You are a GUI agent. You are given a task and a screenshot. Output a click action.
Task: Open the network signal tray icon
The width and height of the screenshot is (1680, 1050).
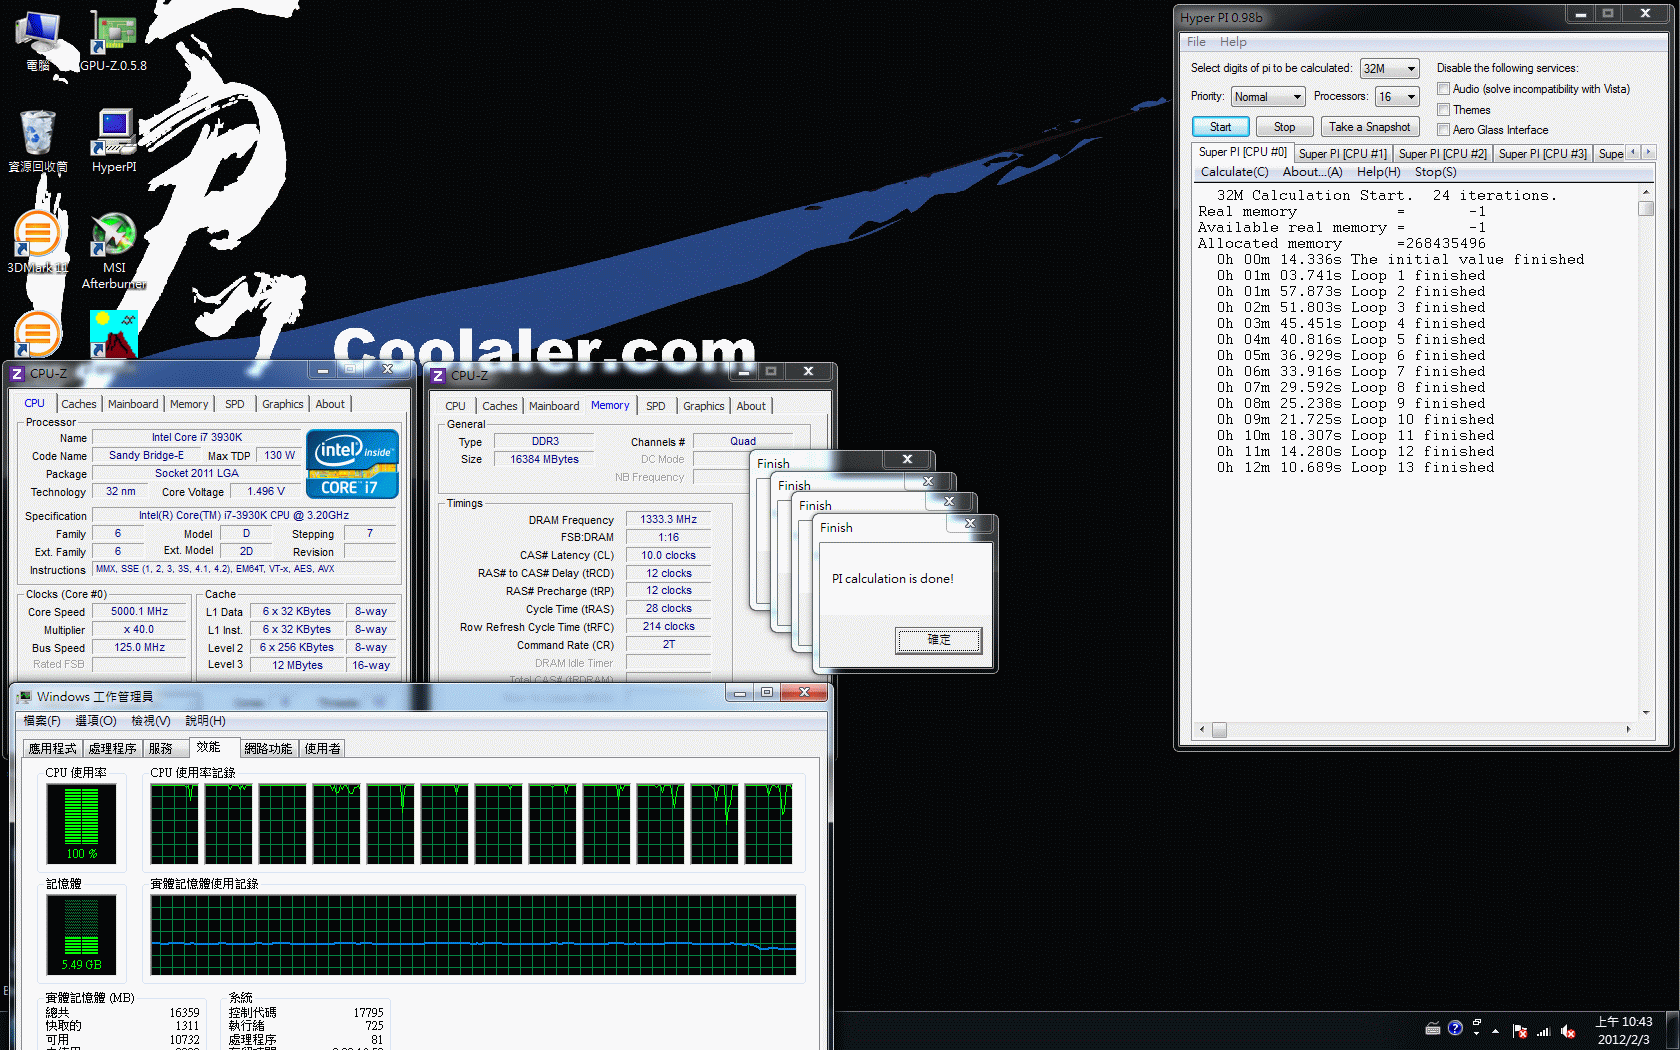point(1543,1031)
